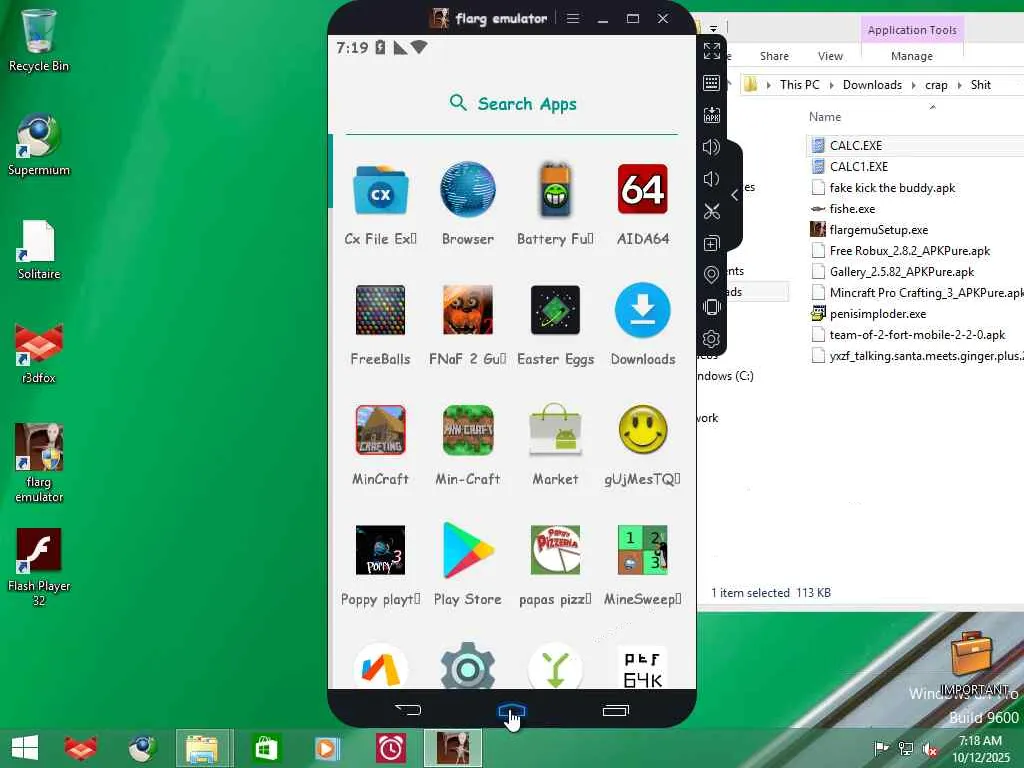Open the yellow smiley face app
The image size is (1024, 768).
643,430
